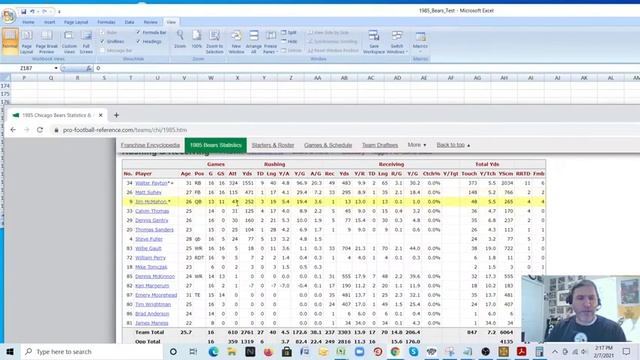Image resolution: width=640 pixels, height=360 pixels.
Task: Click the Windows Start button
Action: point(10,351)
